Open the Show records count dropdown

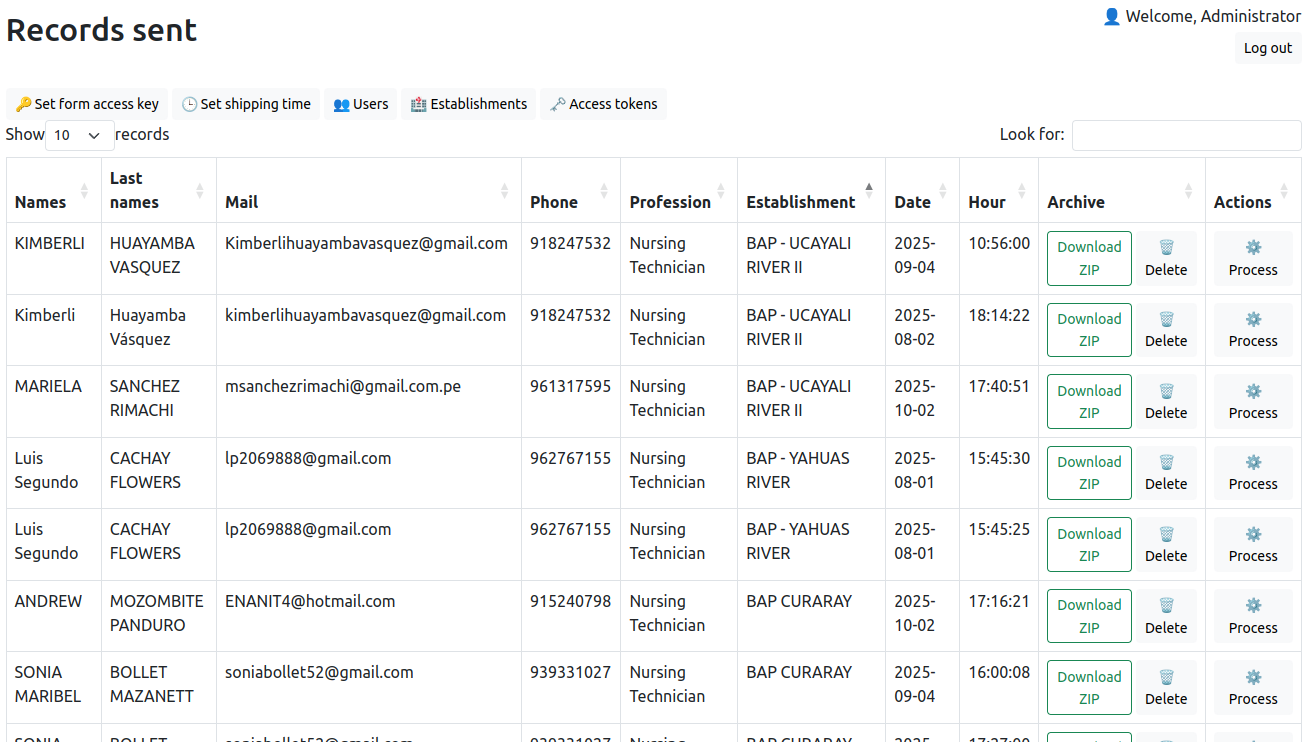pyautogui.click(x=79, y=135)
